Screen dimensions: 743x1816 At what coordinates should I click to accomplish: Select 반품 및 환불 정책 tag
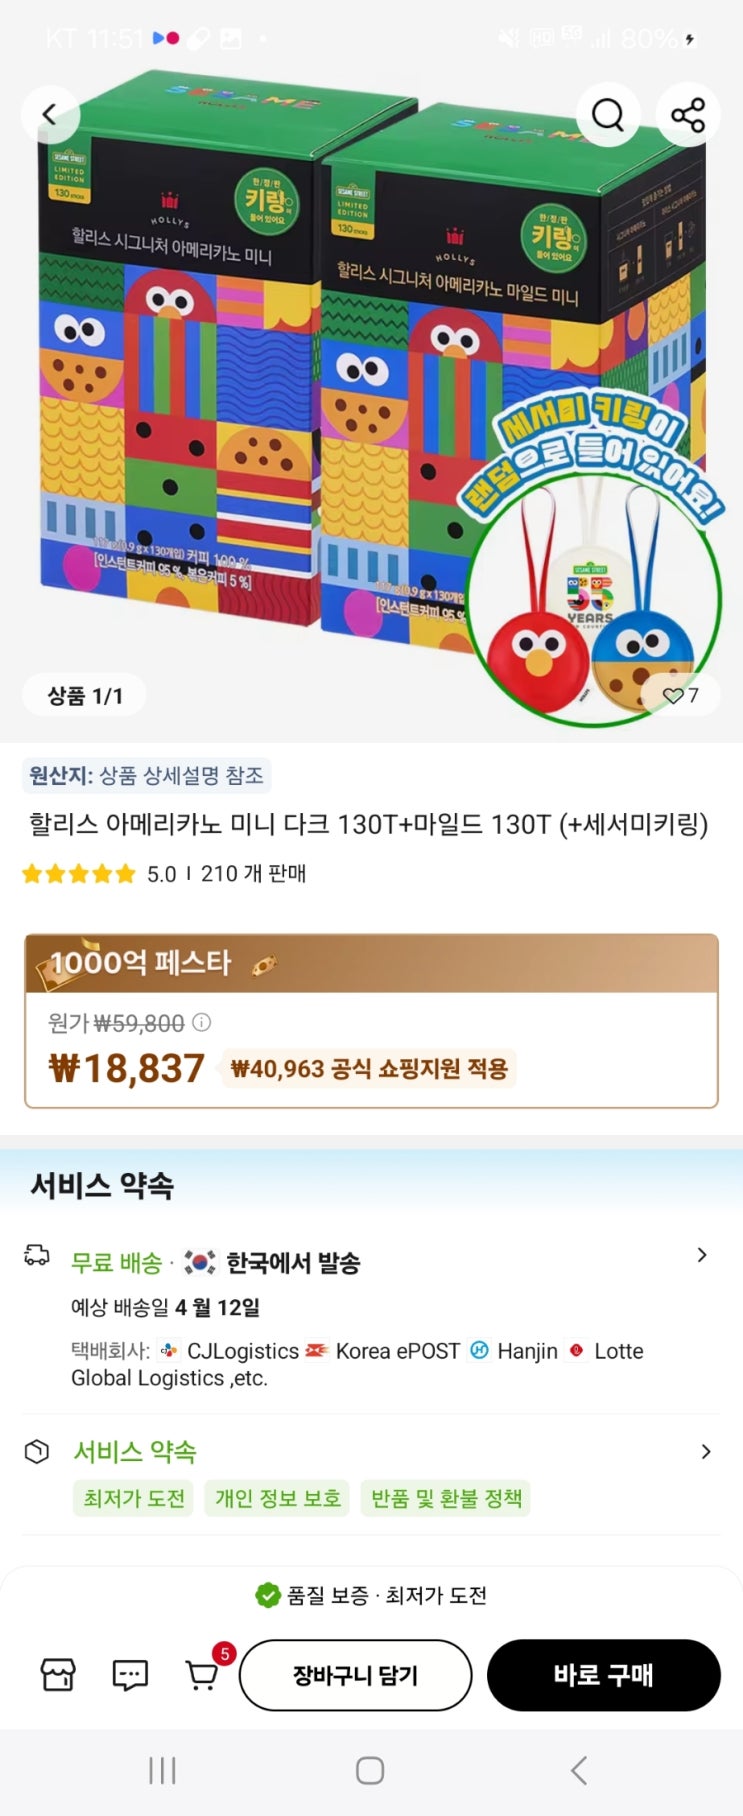click(446, 1498)
